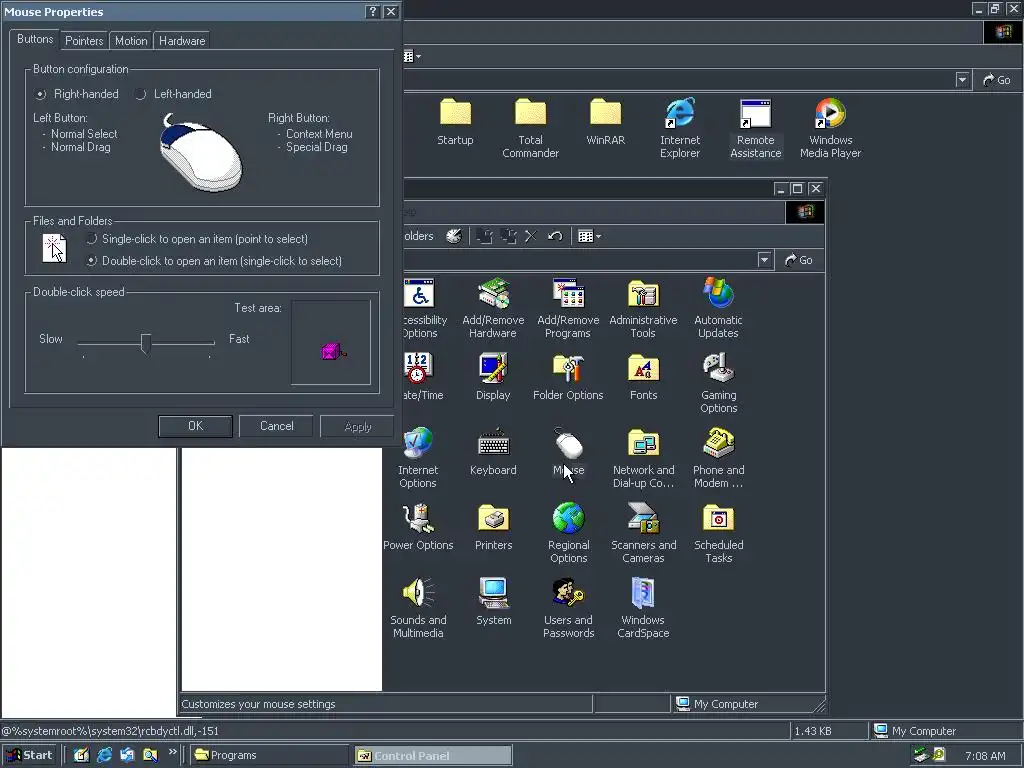Screen dimensions: 1024x768
Task: Confirm Mouse Properties with OK
Action: tap(195, 426)
